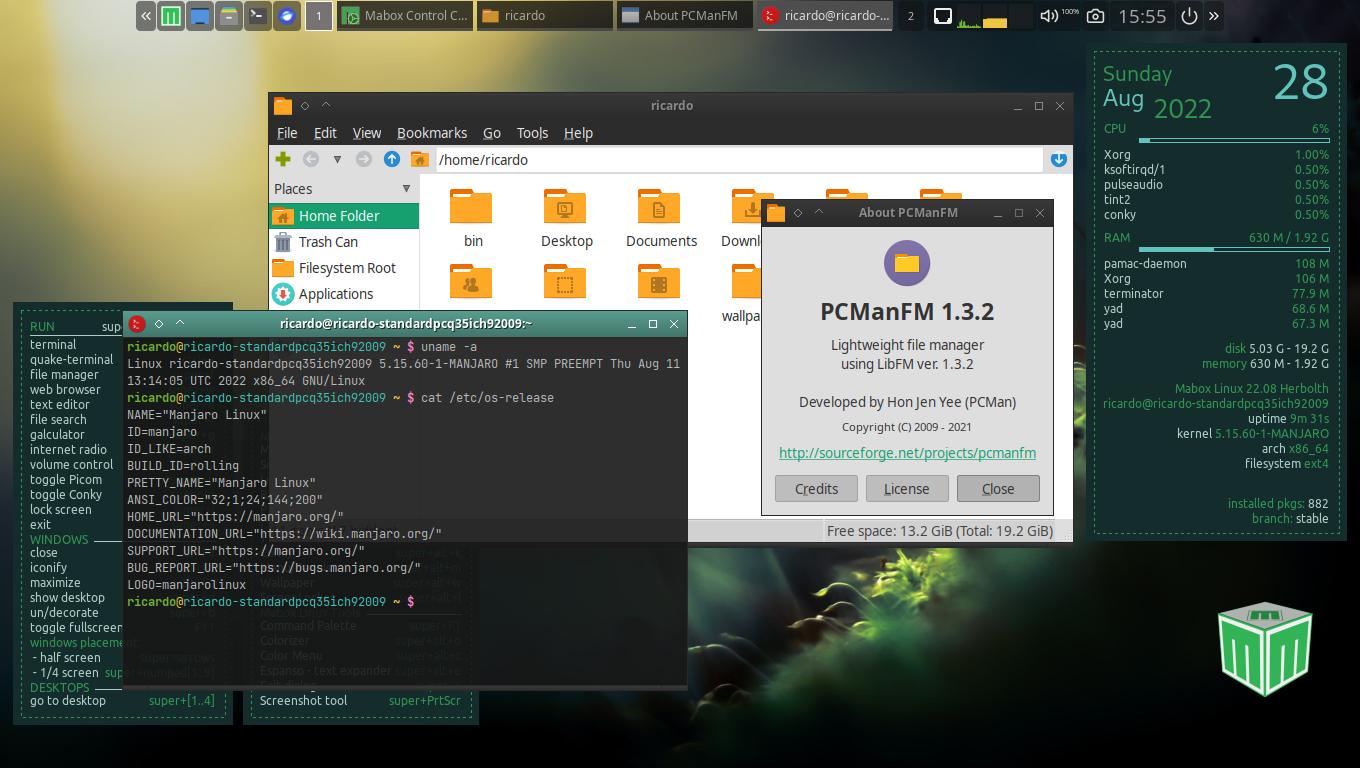
Task: Open the Mabox main menu icon
Action: point(171,16)
